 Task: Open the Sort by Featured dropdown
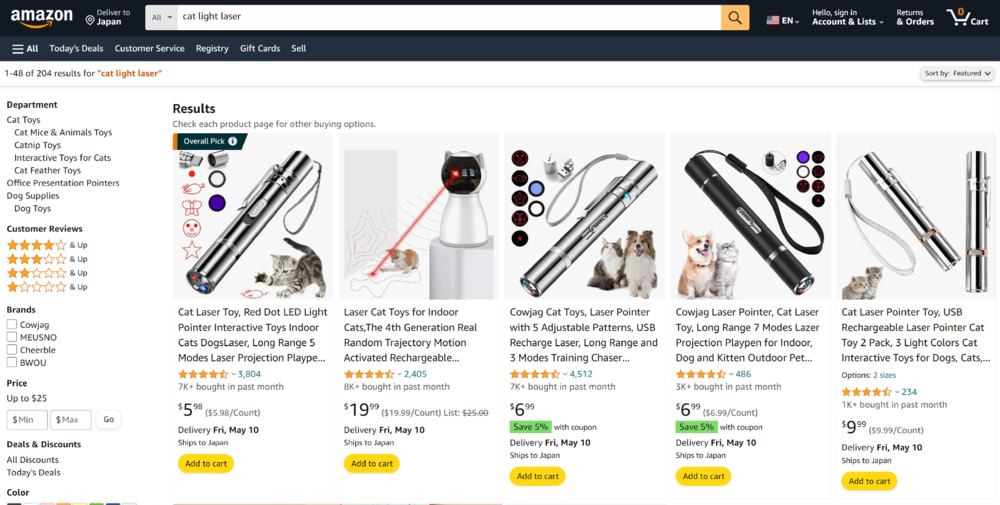(x=958, y=73)
